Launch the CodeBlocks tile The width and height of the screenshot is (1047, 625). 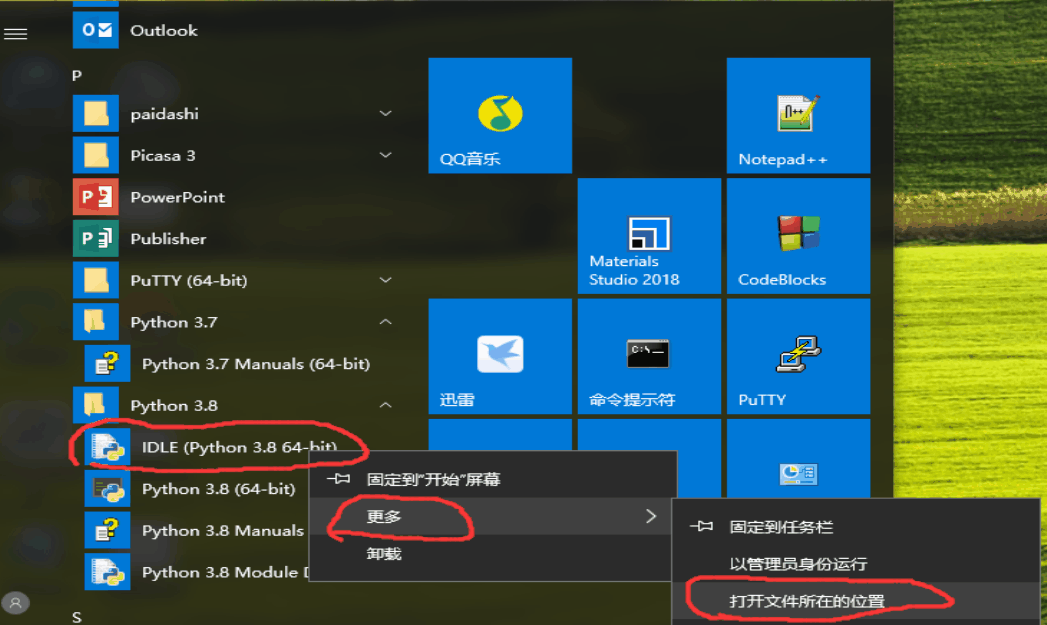pyautogui.click(x=799, y=236)
